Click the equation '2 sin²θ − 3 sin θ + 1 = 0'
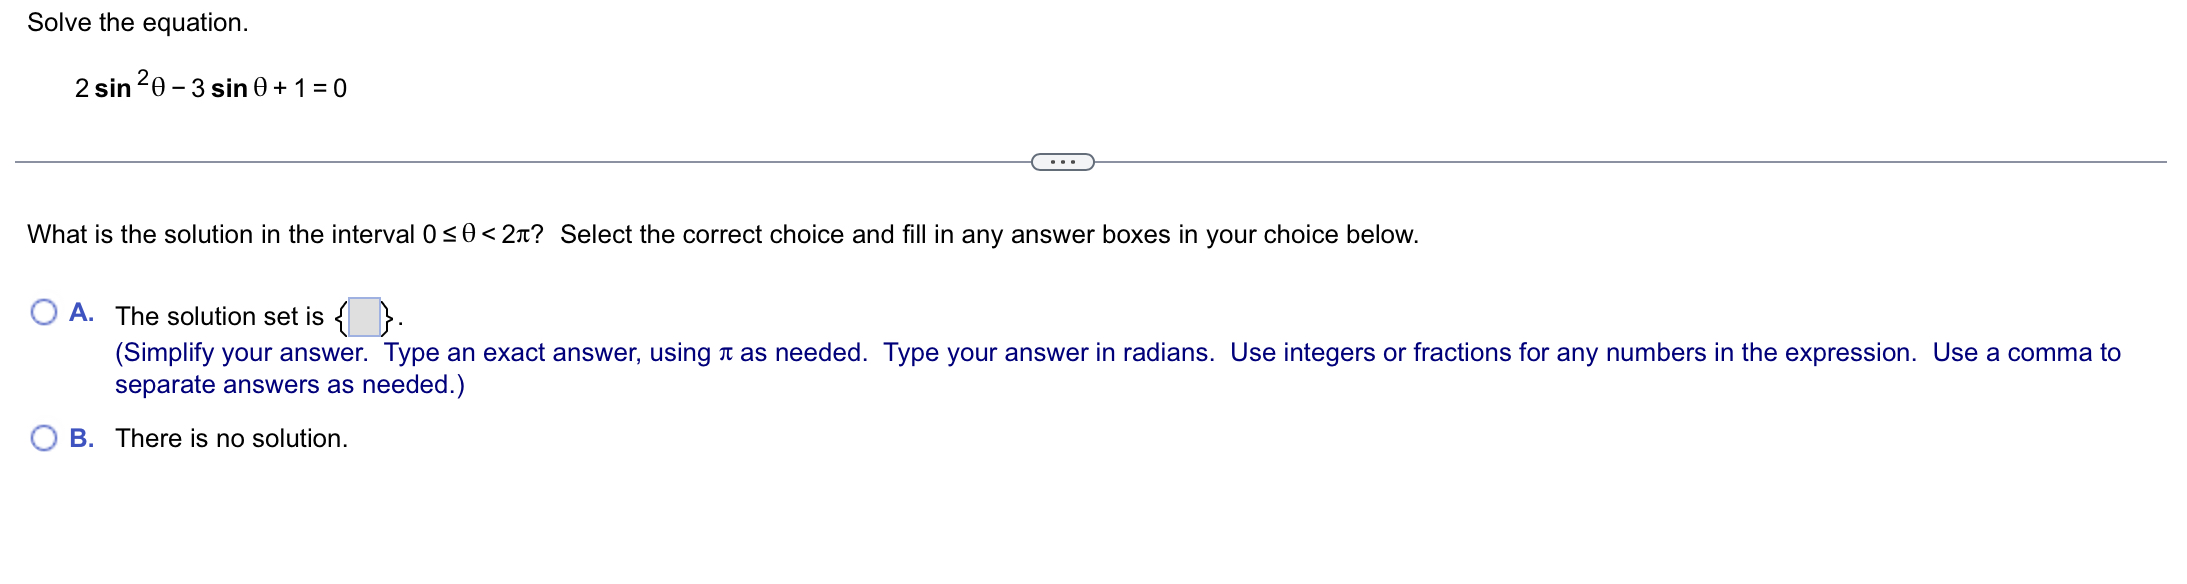The image size is (2187, 584). click(x=209, y=87)
